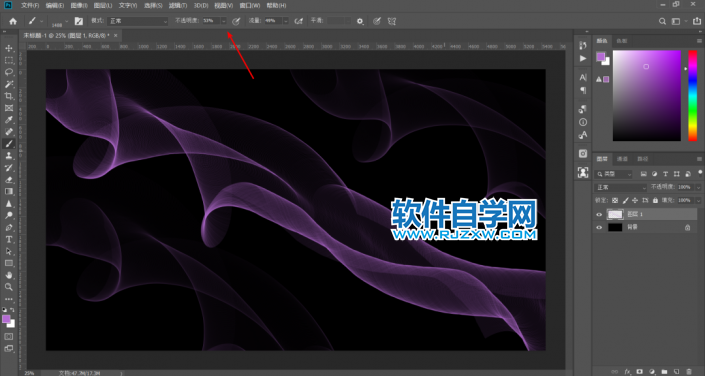This screenshot has height=376, width=705.
Task: Open the painting mode dropdown
Action: 138,21
